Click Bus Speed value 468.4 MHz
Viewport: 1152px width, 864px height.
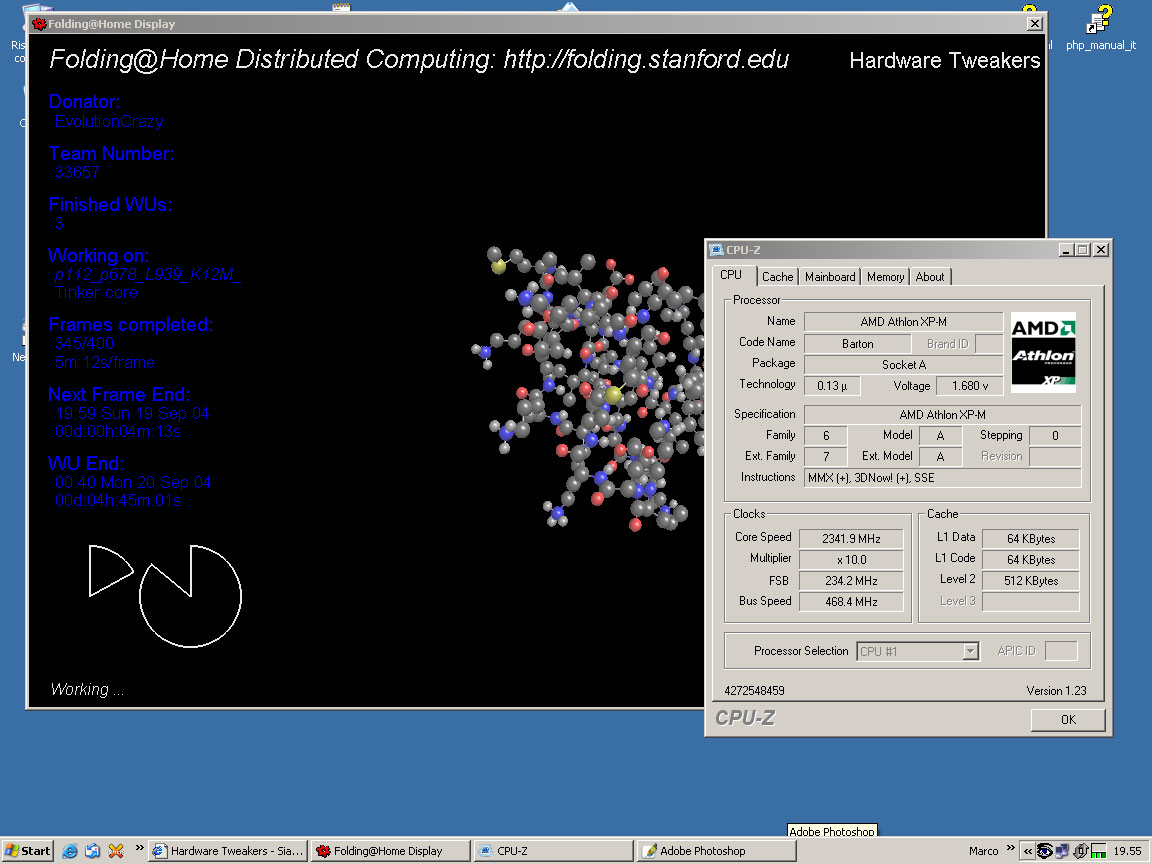pyautogui.click(x=851, y=602)
